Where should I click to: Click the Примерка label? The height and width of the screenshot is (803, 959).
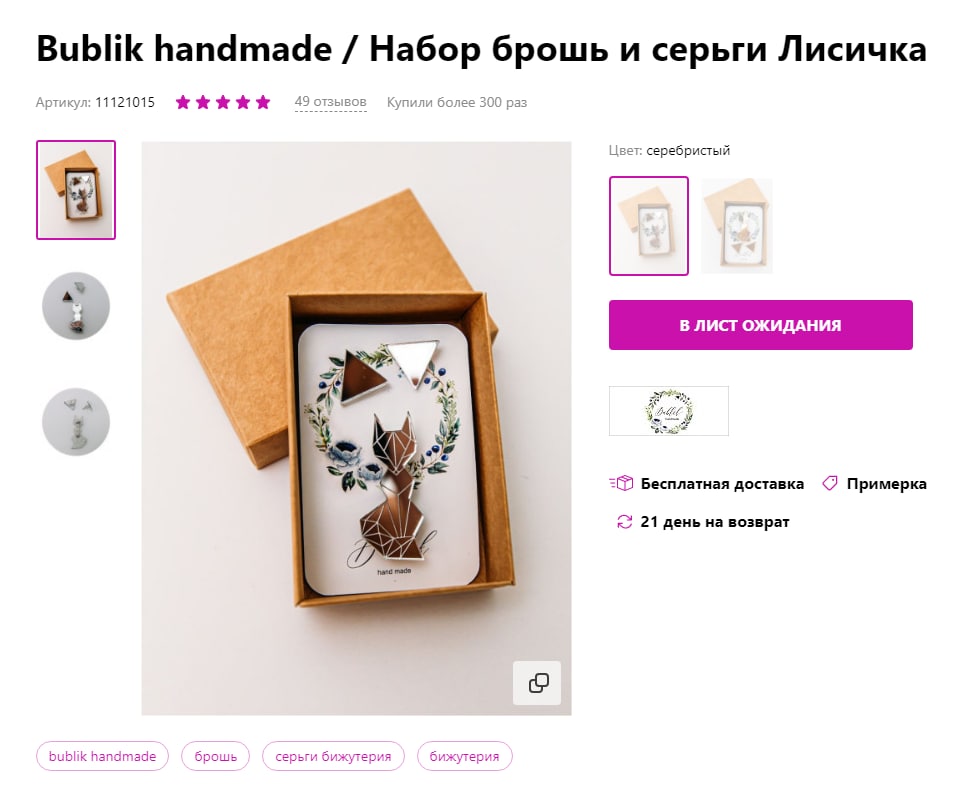tap(886, 484)
